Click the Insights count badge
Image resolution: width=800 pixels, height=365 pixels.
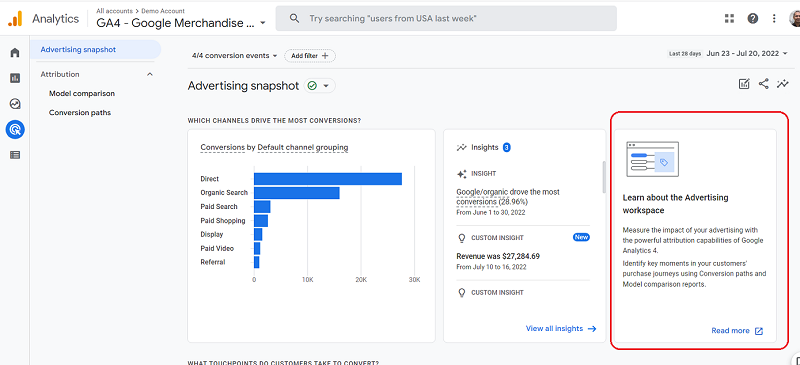[507, 148]
